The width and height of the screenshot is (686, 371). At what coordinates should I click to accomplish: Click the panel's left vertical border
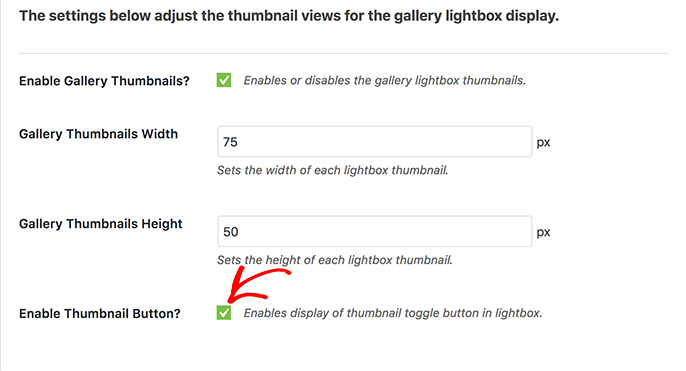[1, 186]
